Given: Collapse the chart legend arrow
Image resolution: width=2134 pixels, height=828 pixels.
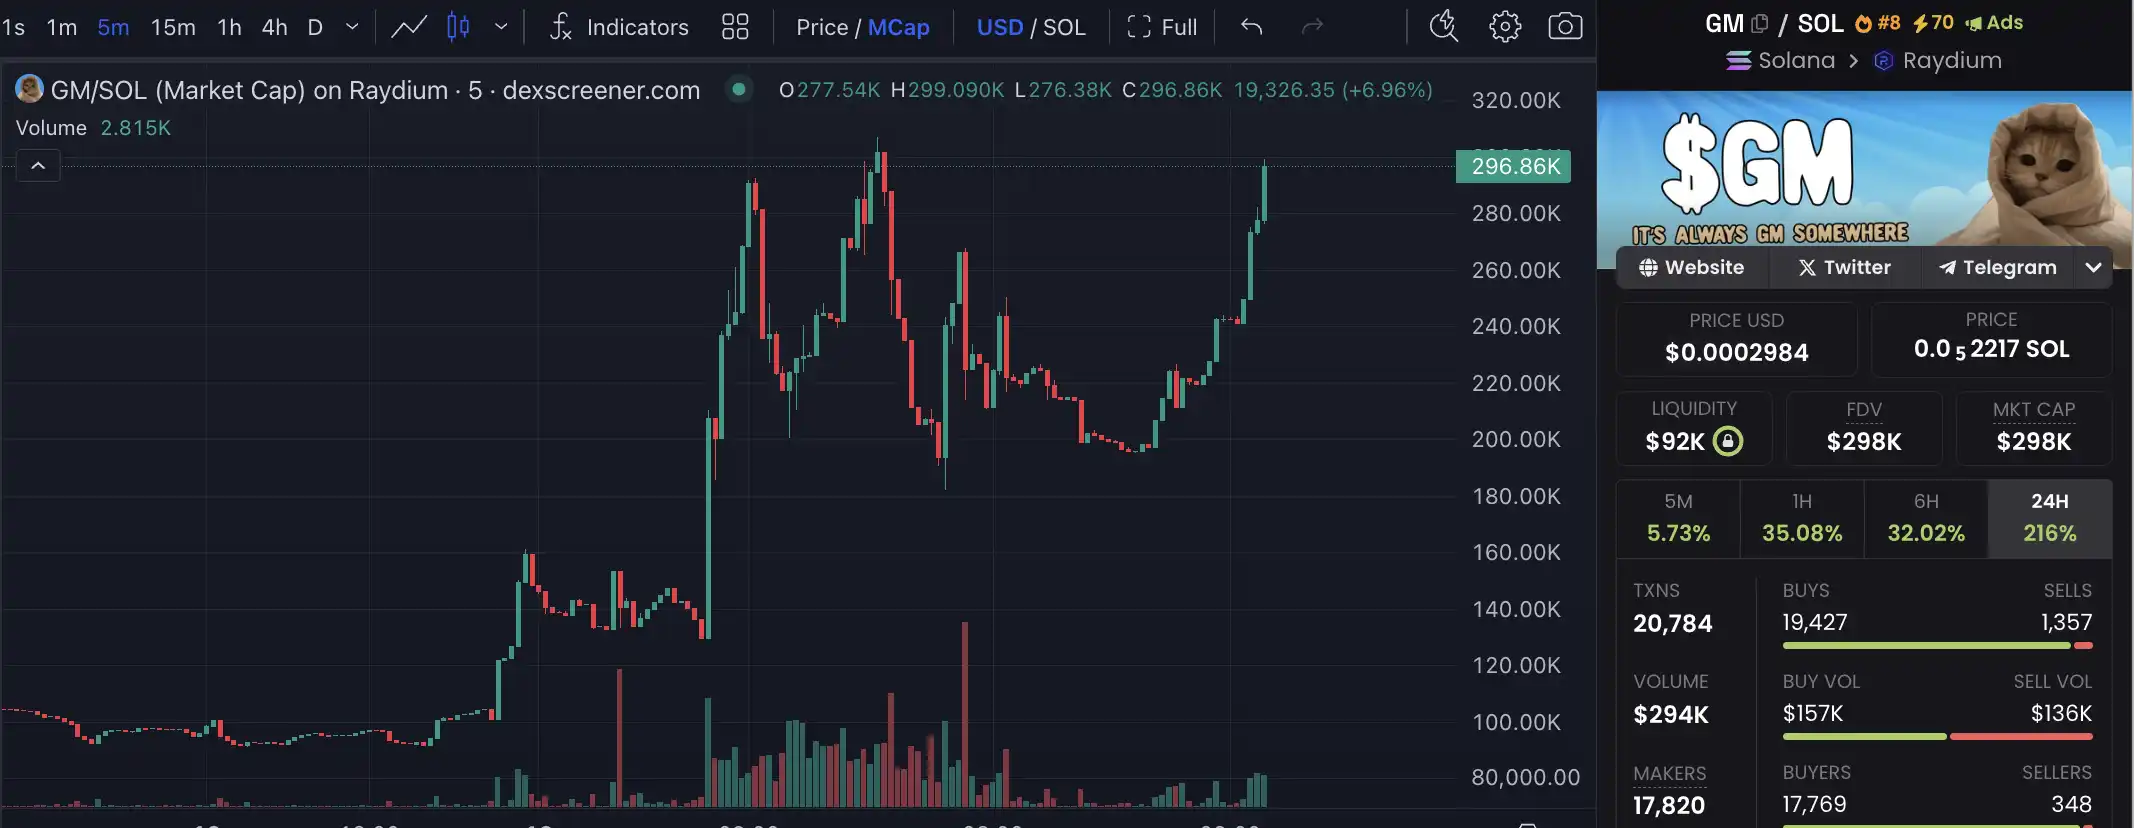Looking at the screenshot, I should (38, 165).
